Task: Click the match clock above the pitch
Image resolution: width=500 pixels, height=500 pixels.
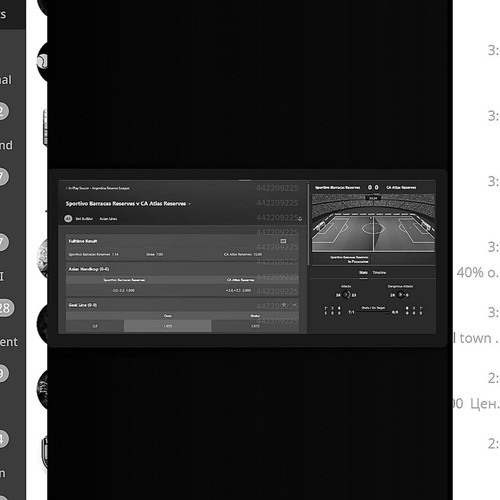Action: click(373, 198)
